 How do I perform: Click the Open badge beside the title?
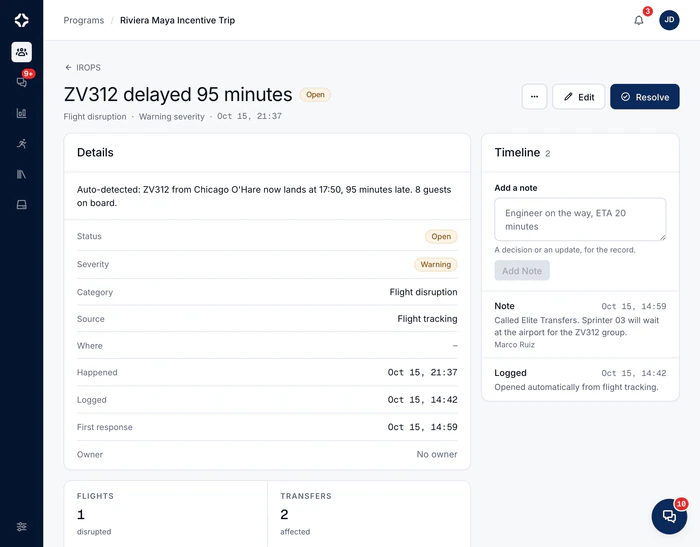(x=315, y=95)
